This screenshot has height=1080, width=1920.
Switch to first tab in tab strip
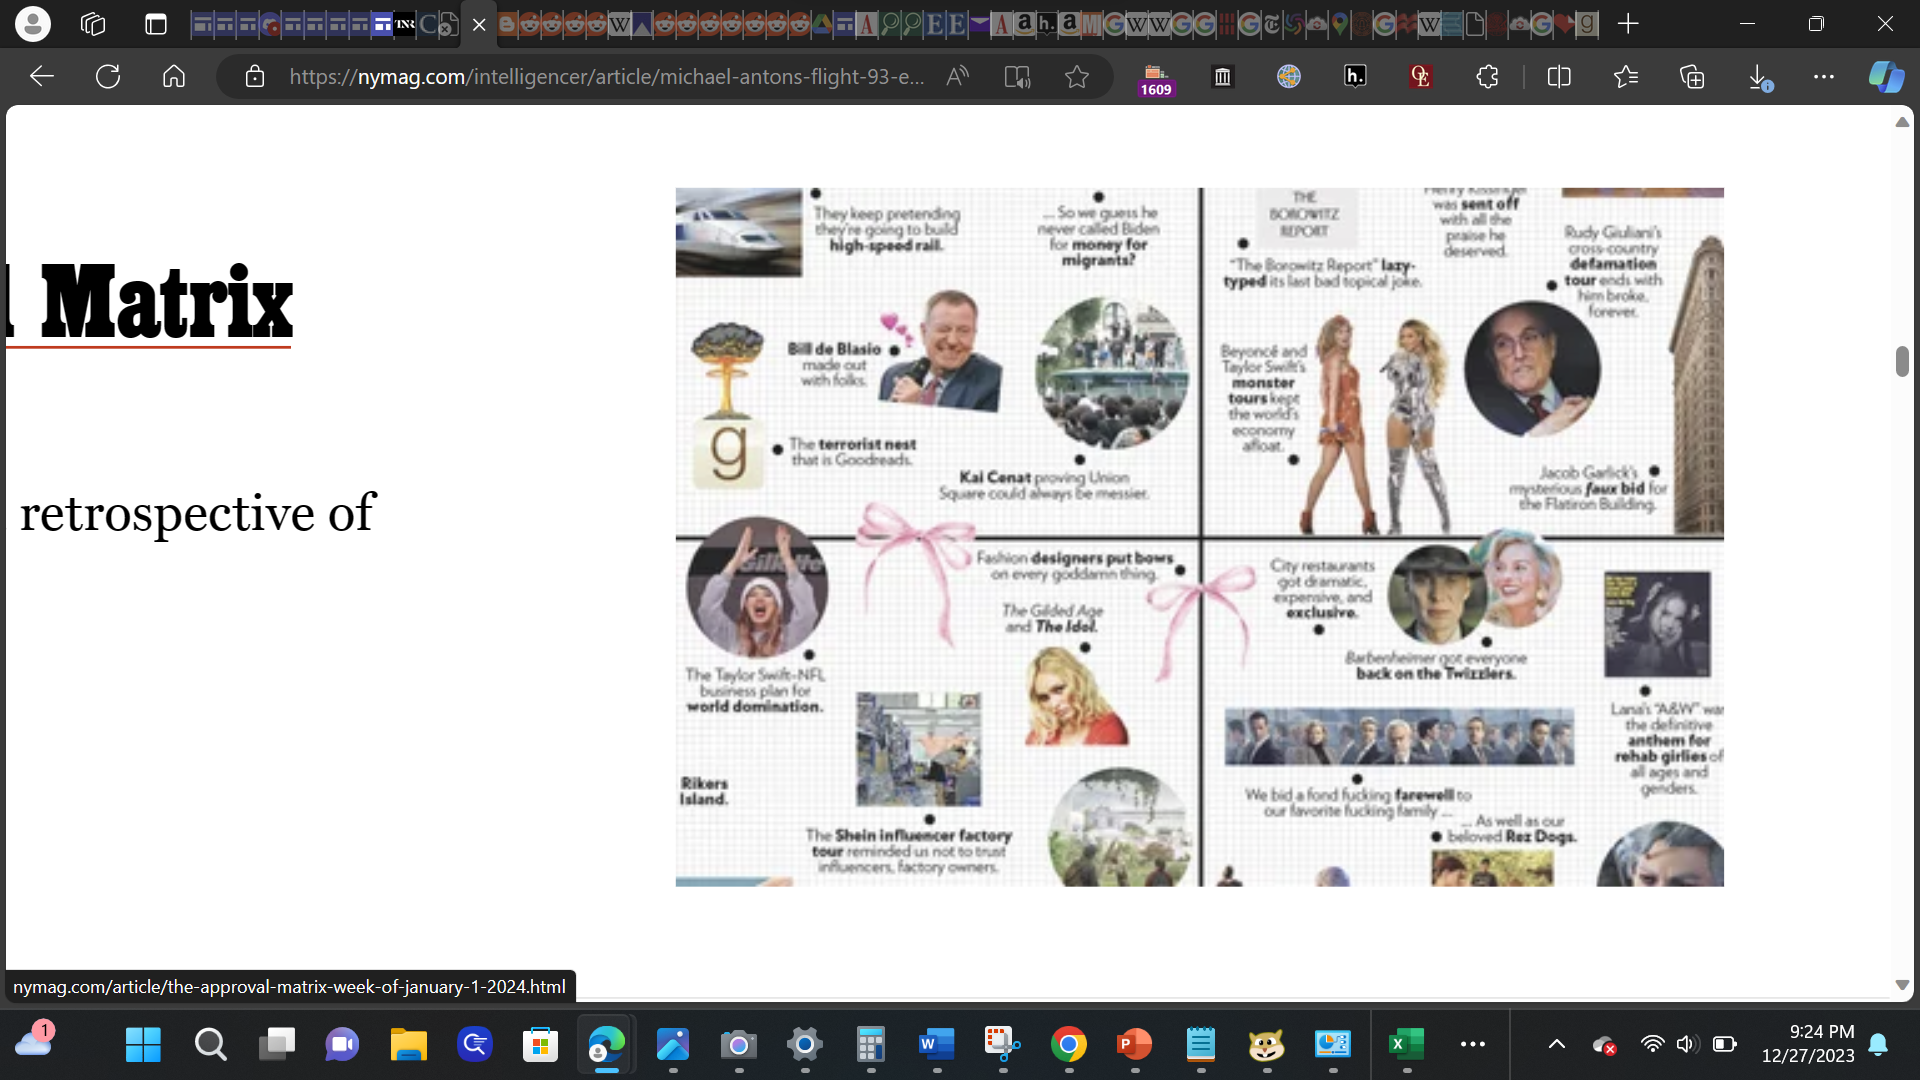(202, 24)
